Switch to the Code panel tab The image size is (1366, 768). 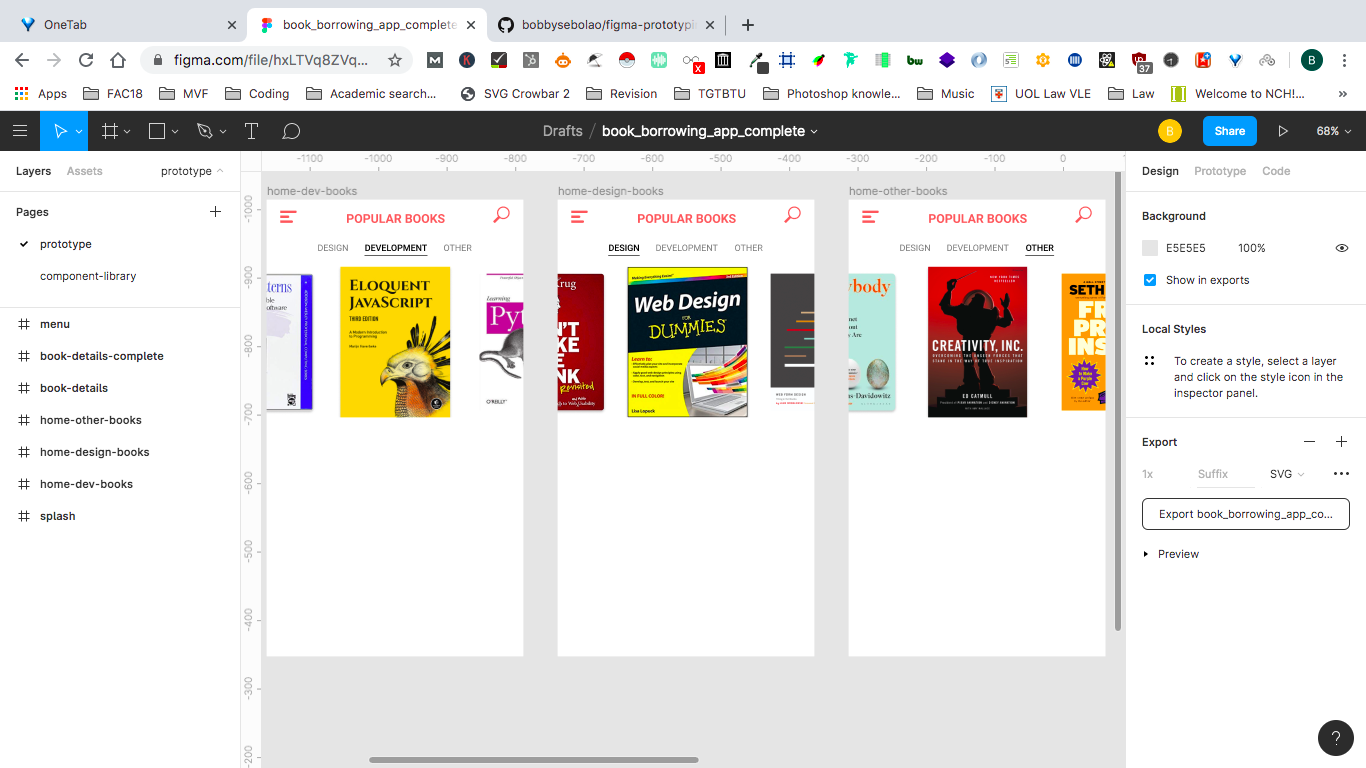pyautogui.click(x=1276, y=171)
